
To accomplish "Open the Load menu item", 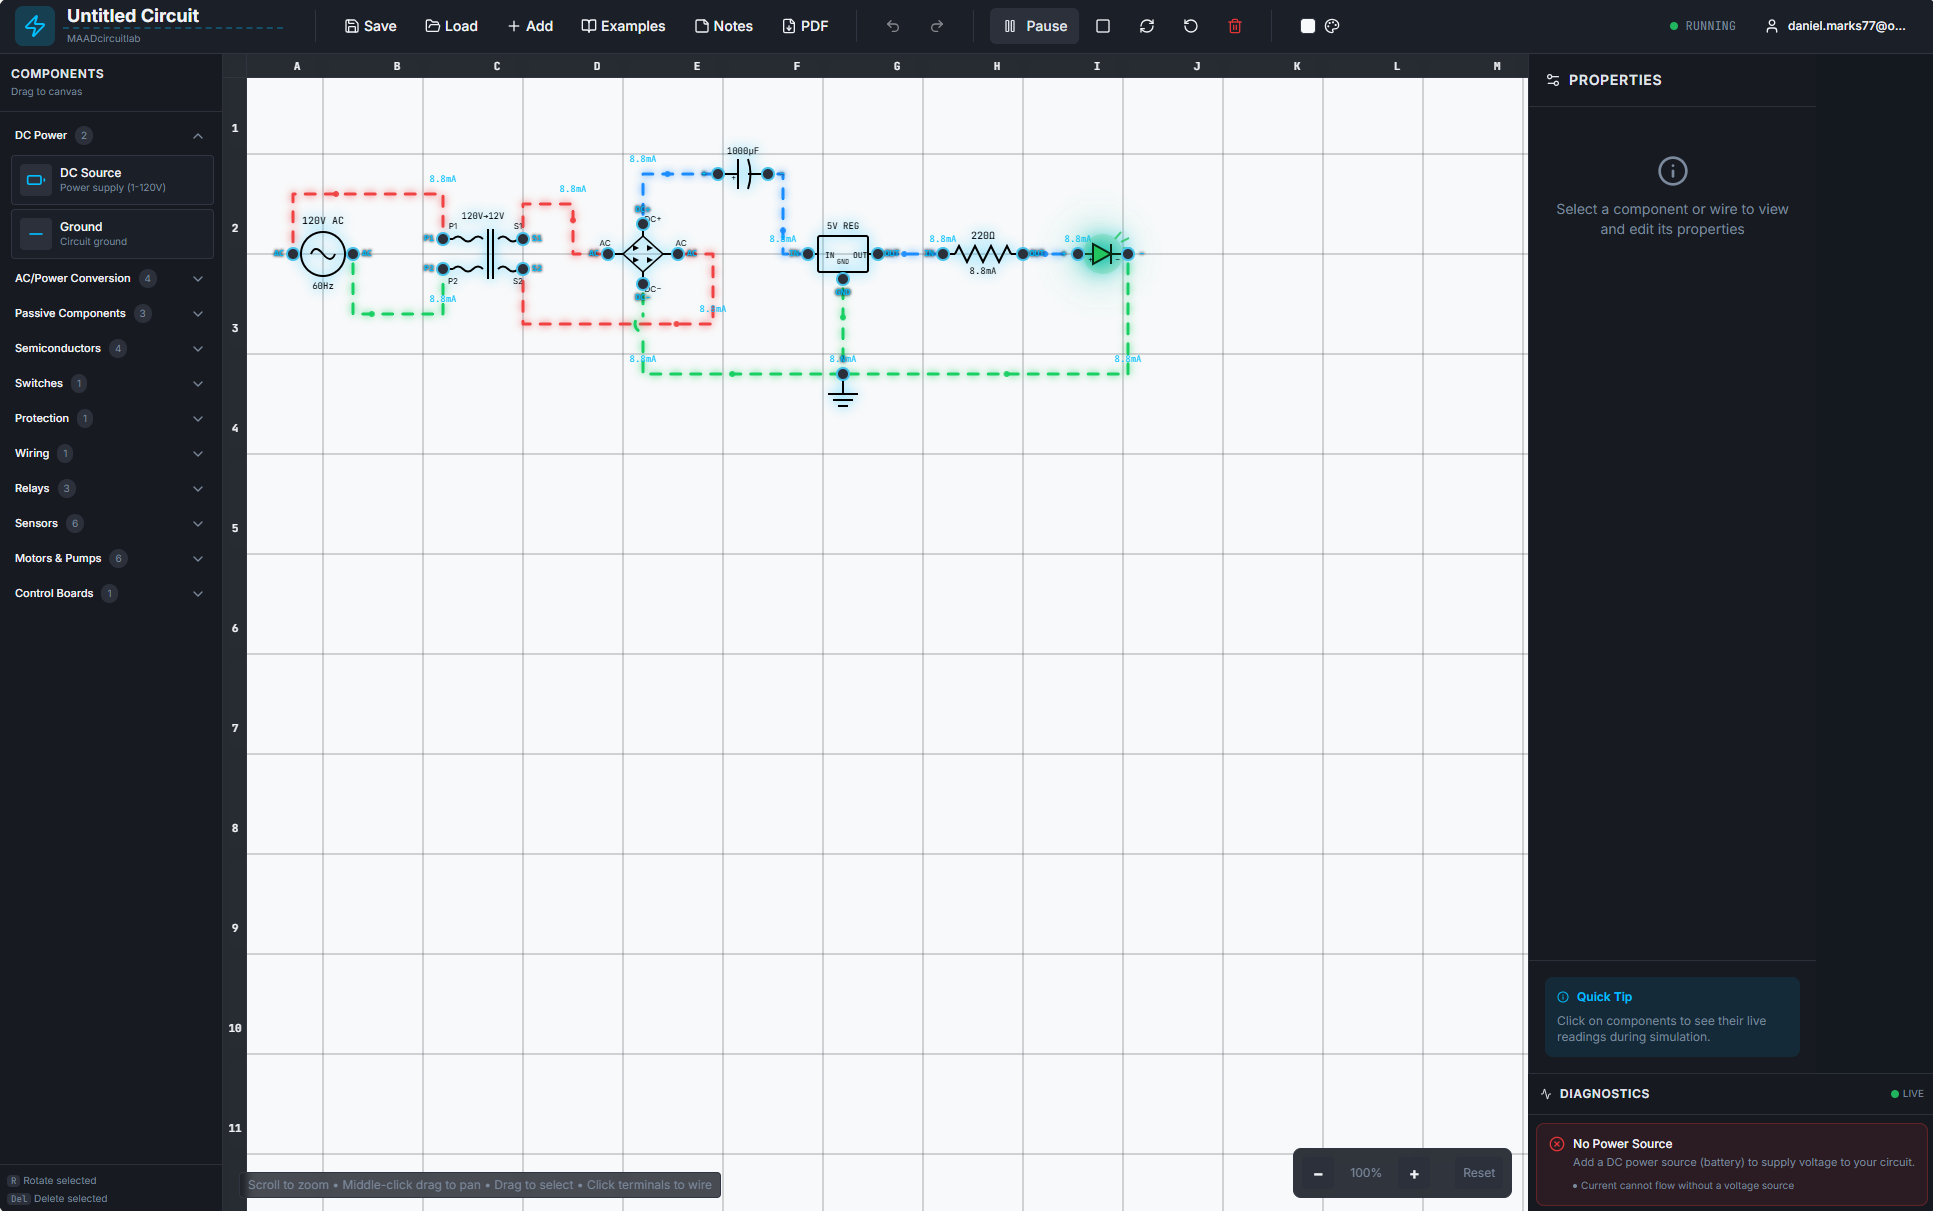I will tap(451, 26).
